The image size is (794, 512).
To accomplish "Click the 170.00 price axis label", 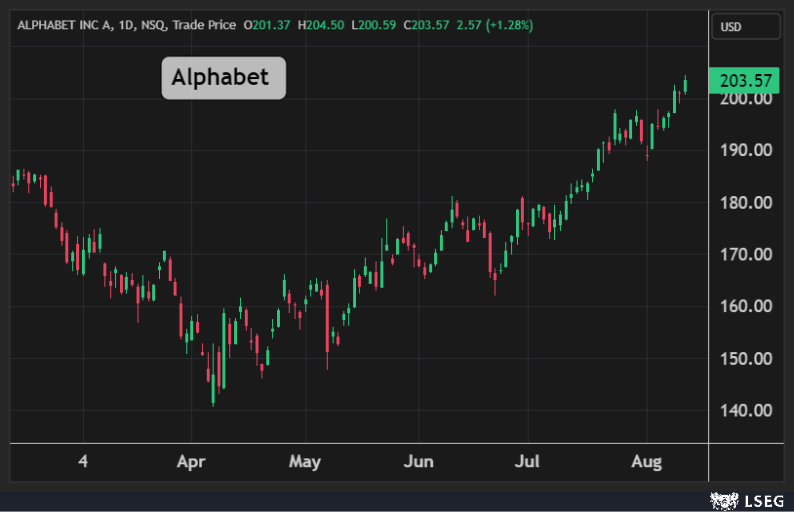I will (x=743, y=254).
